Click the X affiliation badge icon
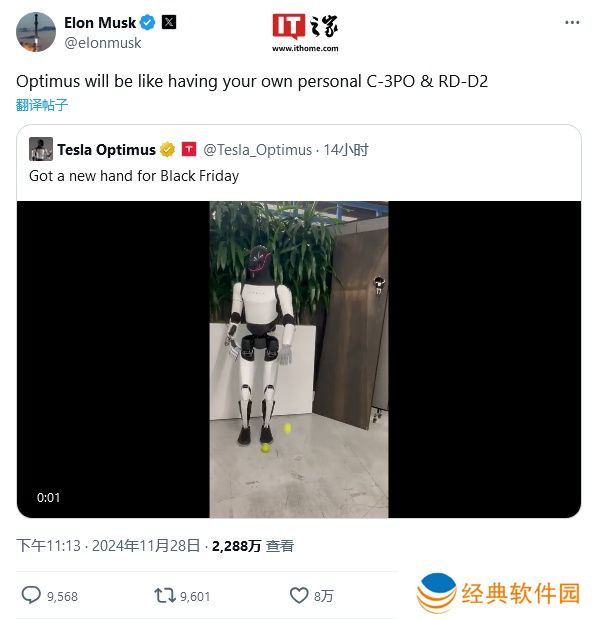Image resolution: width=598 pixels, height=619 pixels. click(169, 22)
